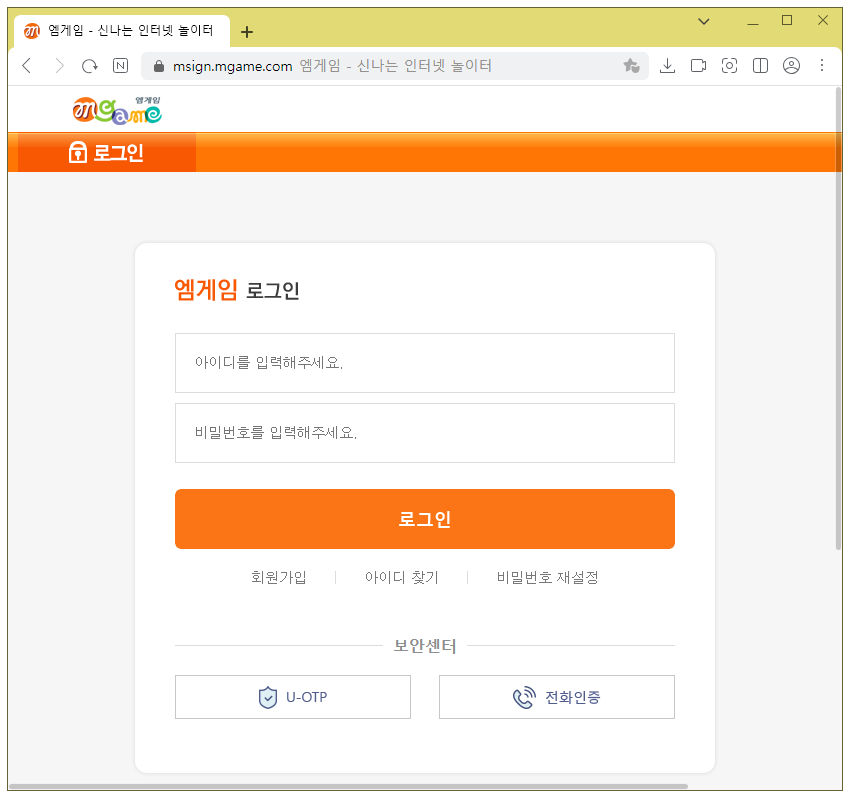
Task: Focus the 비밀번호 input field
Action: tap(424, 433)
